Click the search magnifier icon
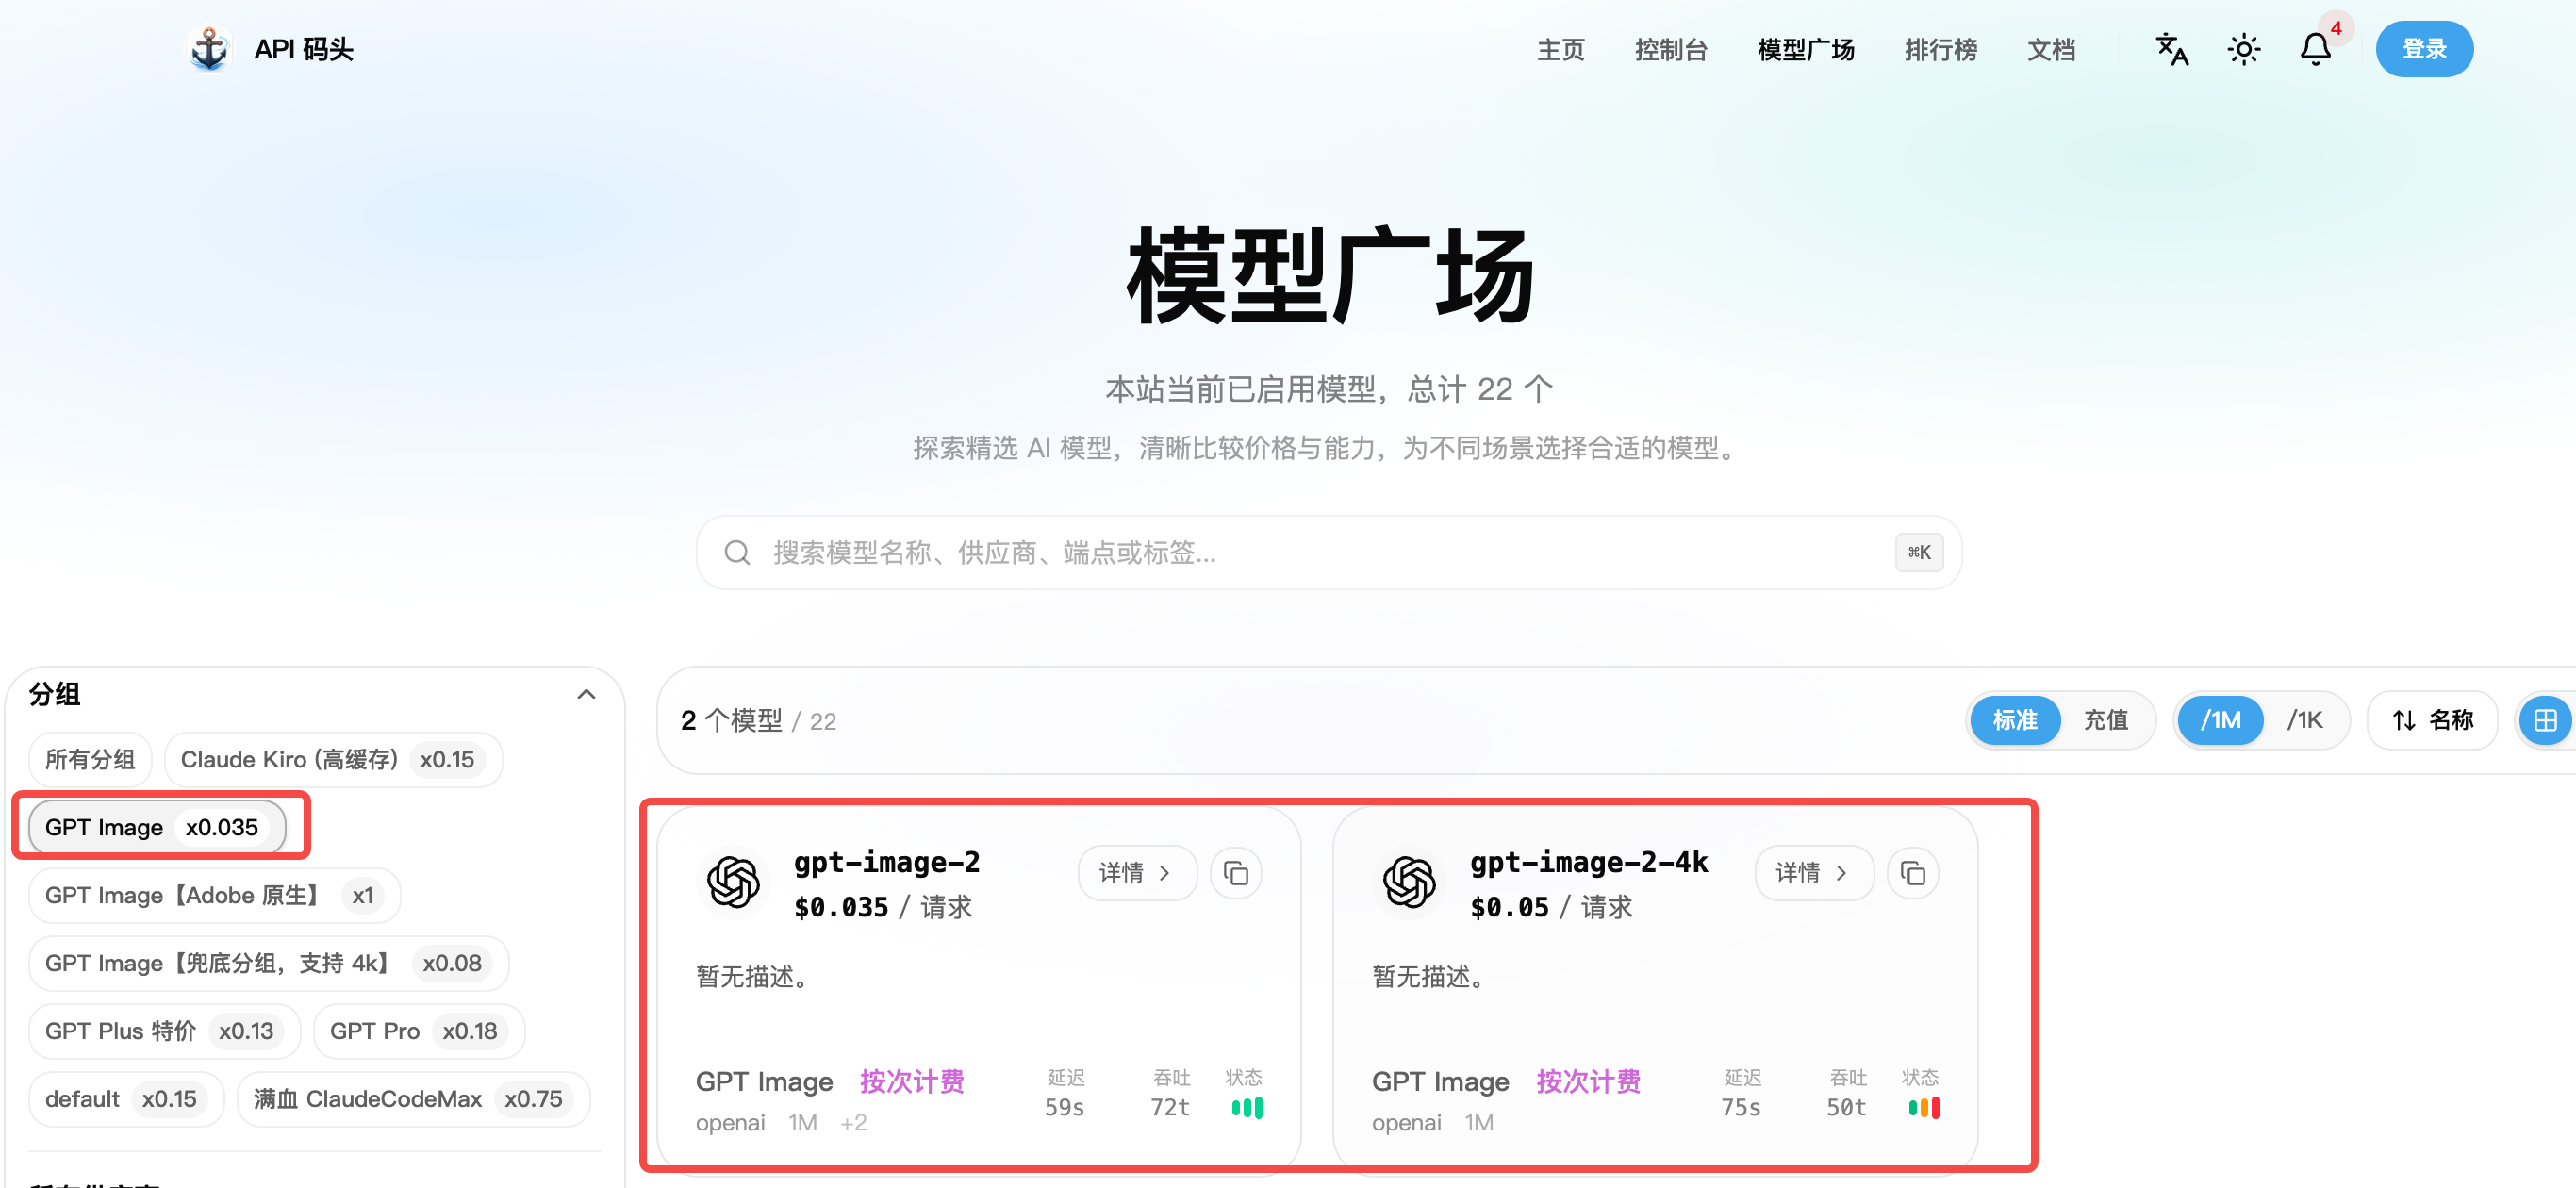This screenshot has height=1188, width=2576. pyautogui.click(x=737, y=553)
